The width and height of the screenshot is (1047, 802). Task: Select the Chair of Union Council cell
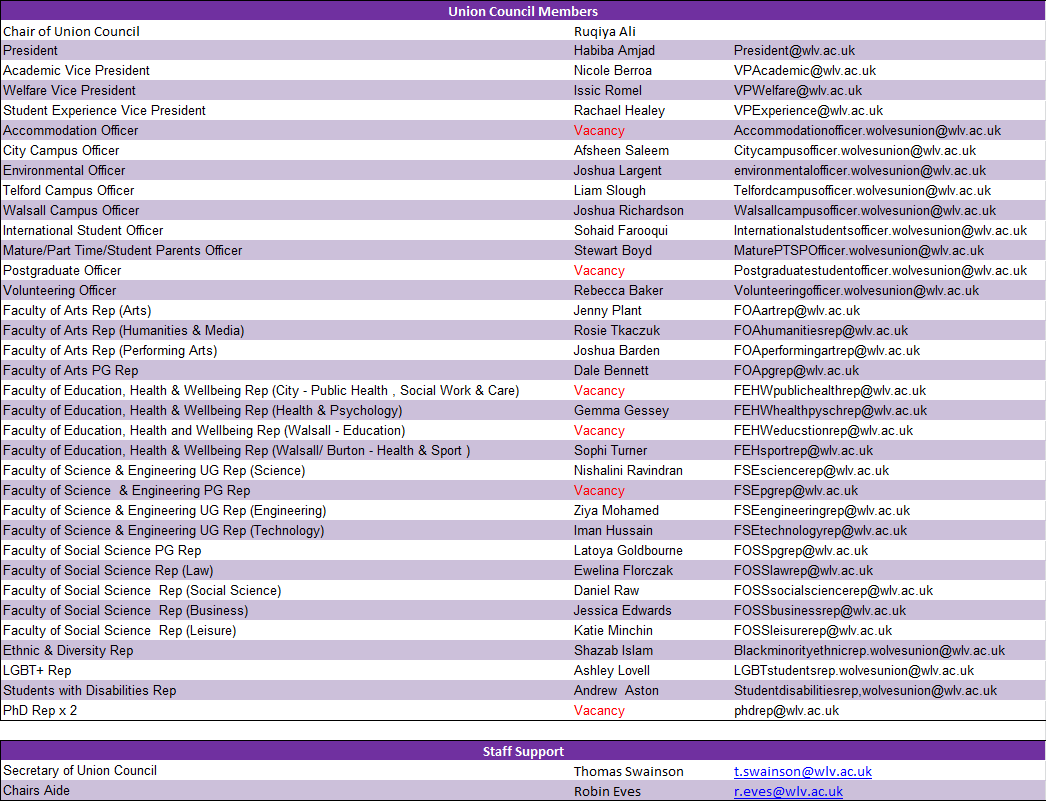(x=71, y=31)
